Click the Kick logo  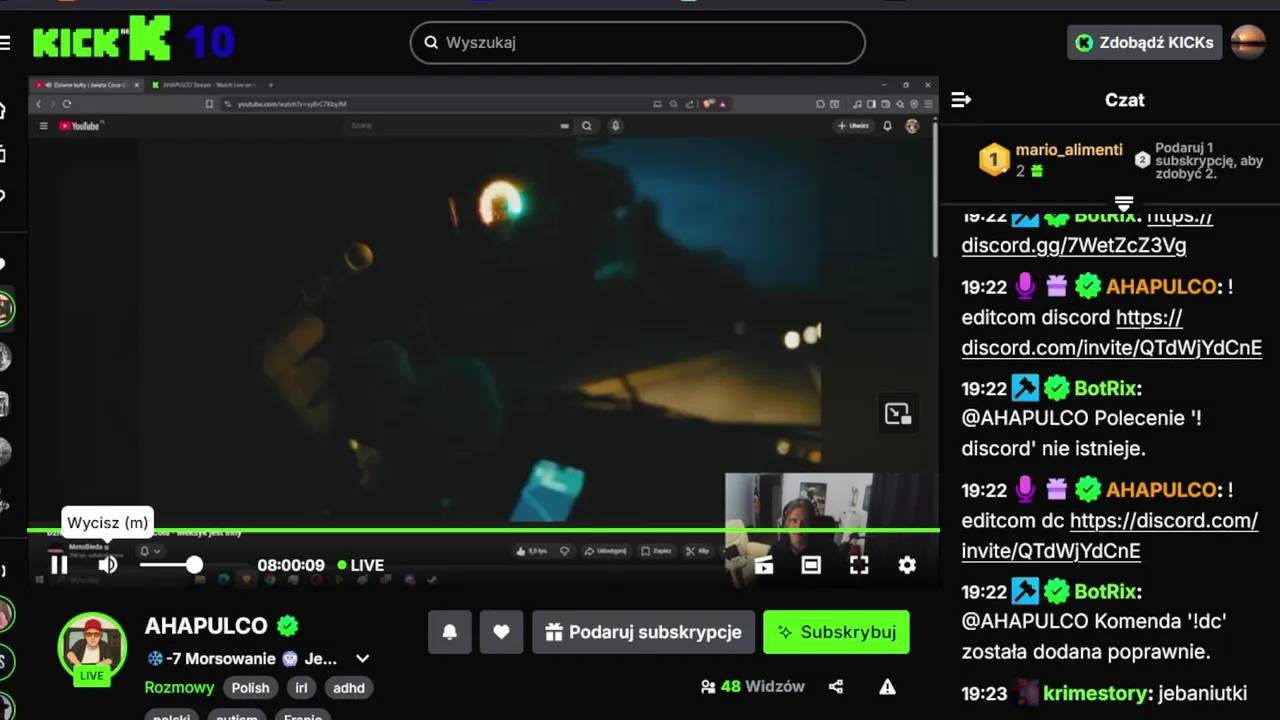pyautogui.click(x=101, y=41)
